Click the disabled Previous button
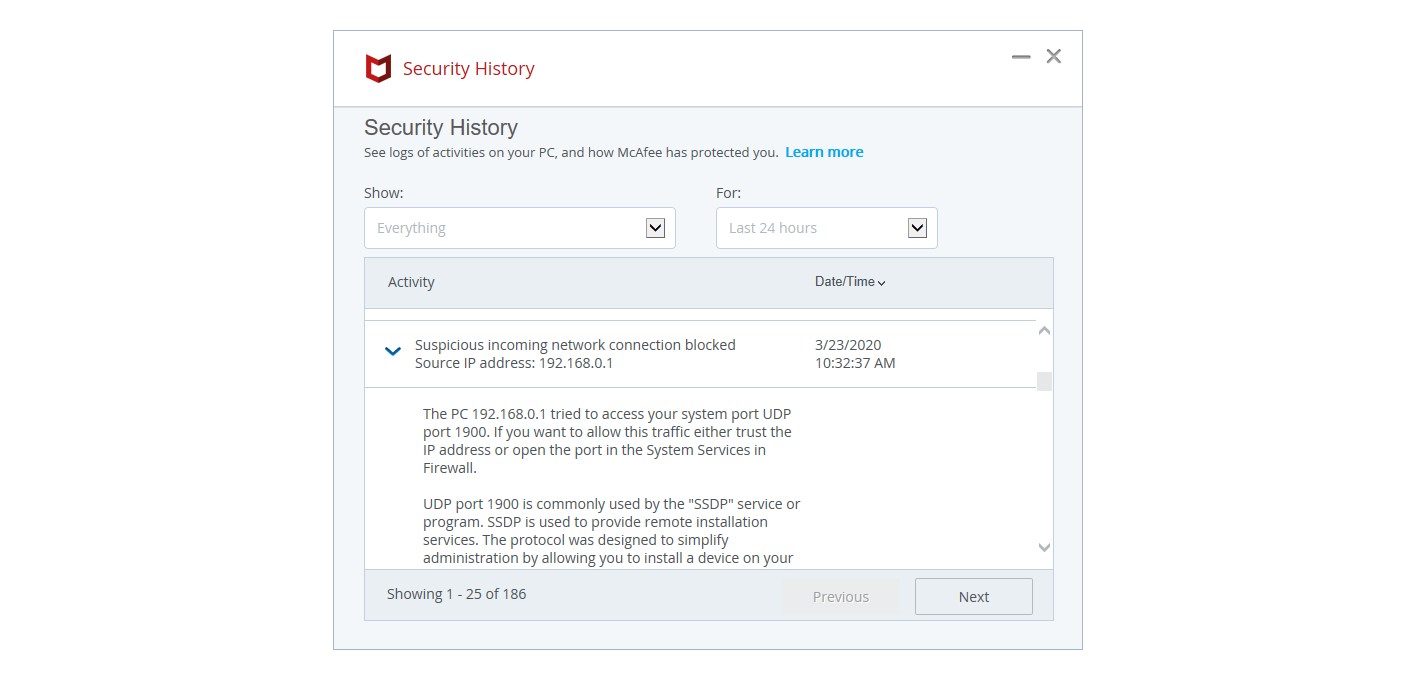 (x=841, y=596)
